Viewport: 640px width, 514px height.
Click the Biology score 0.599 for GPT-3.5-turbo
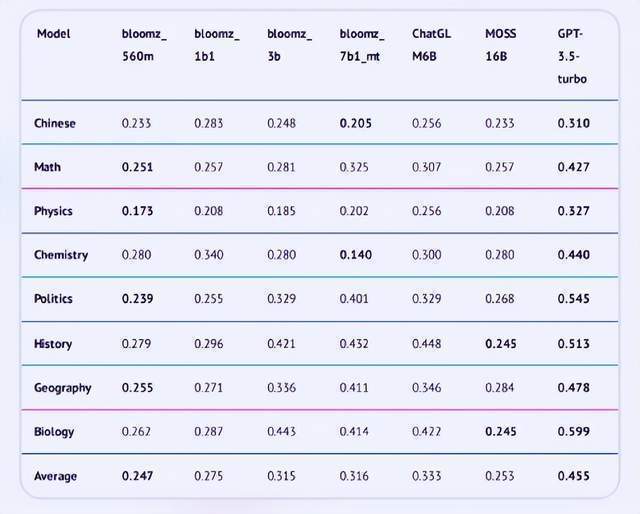click(x=573, y=432)
